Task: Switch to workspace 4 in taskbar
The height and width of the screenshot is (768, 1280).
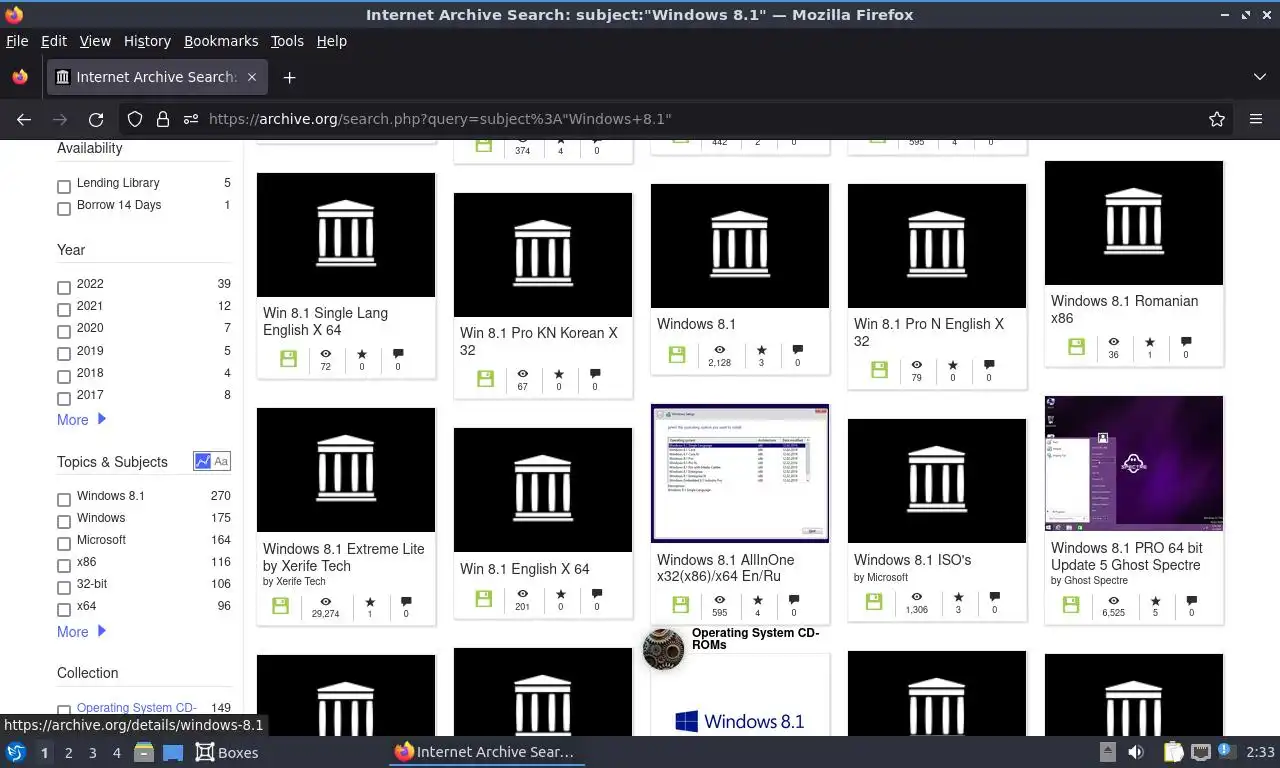Action: pos(117,752)
